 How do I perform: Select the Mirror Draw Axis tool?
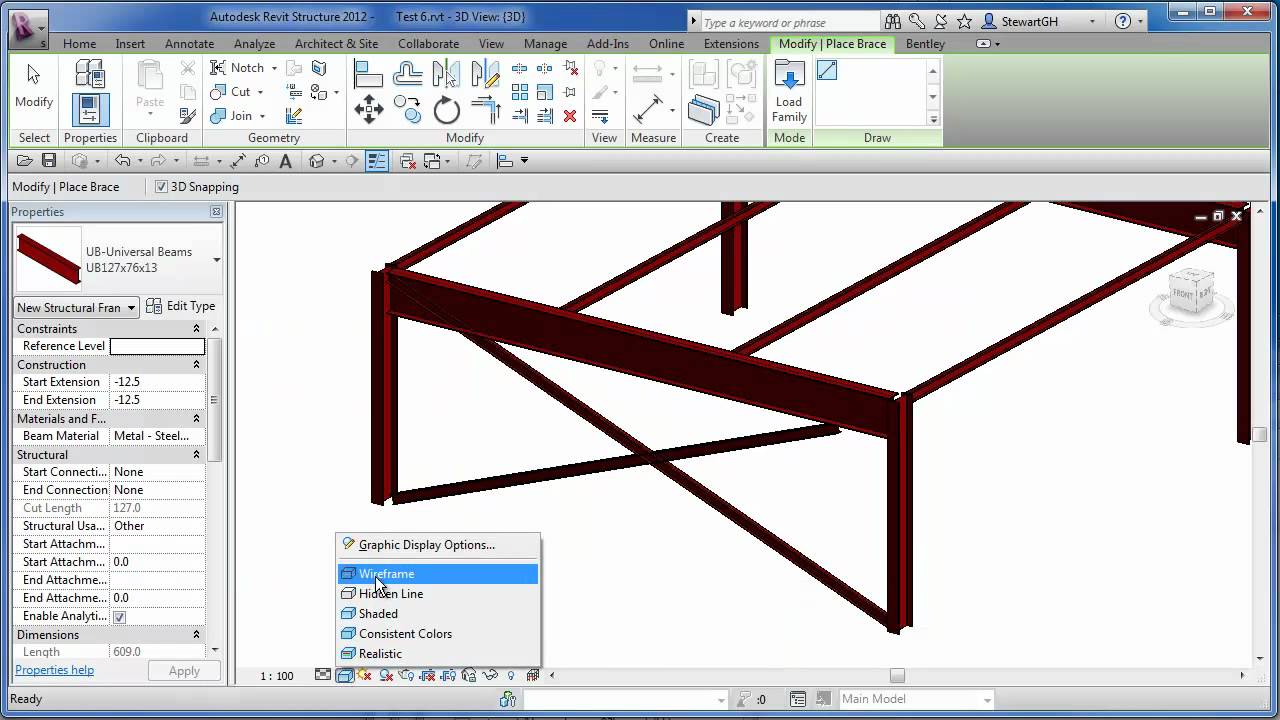click(x=485, y=73)
